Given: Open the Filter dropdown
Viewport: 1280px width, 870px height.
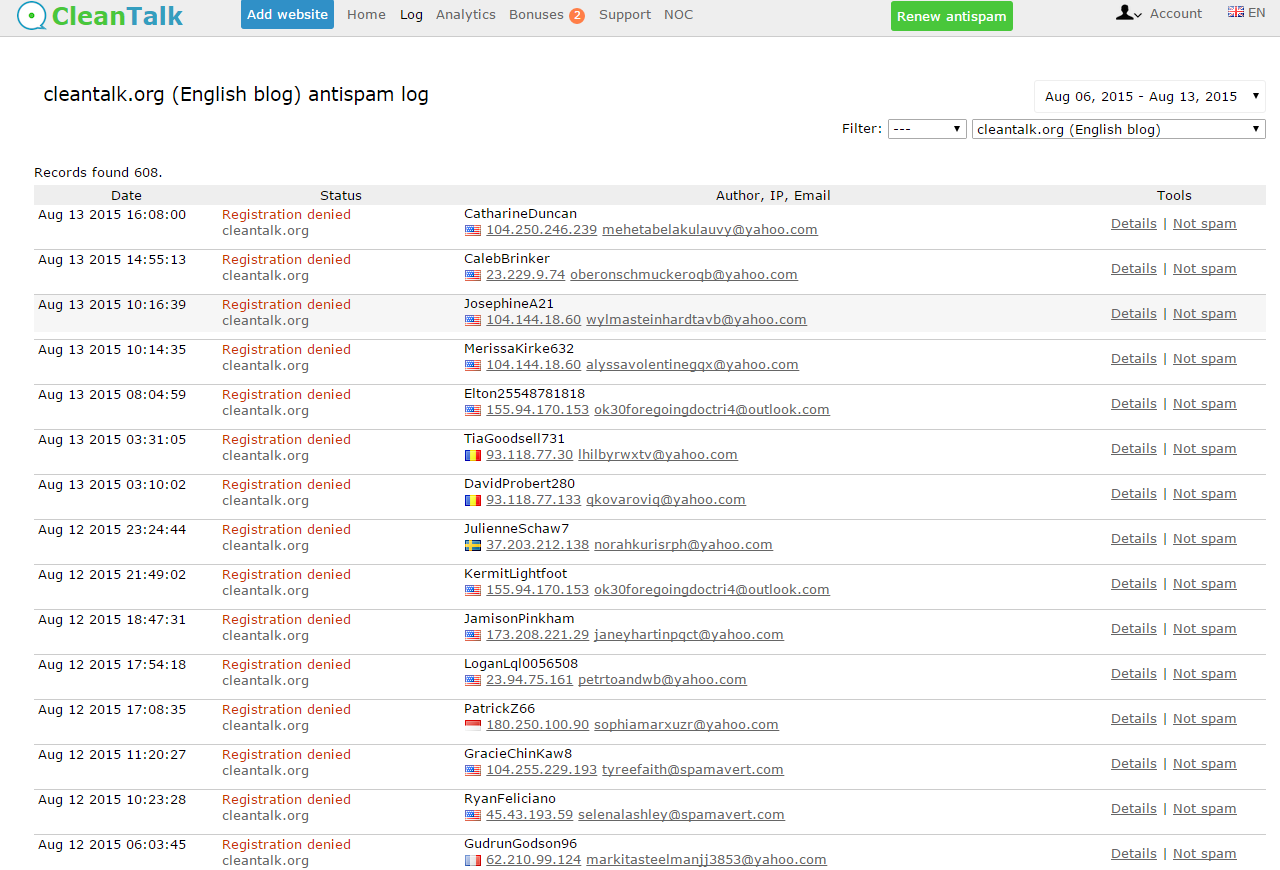Looking at the screenshot, I should tap(926, 128).
